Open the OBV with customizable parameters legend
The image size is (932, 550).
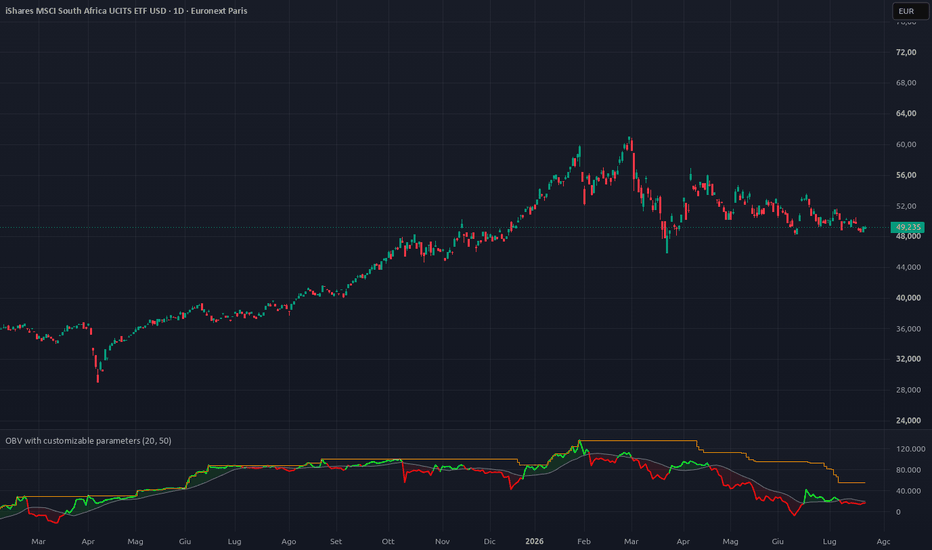88,441
